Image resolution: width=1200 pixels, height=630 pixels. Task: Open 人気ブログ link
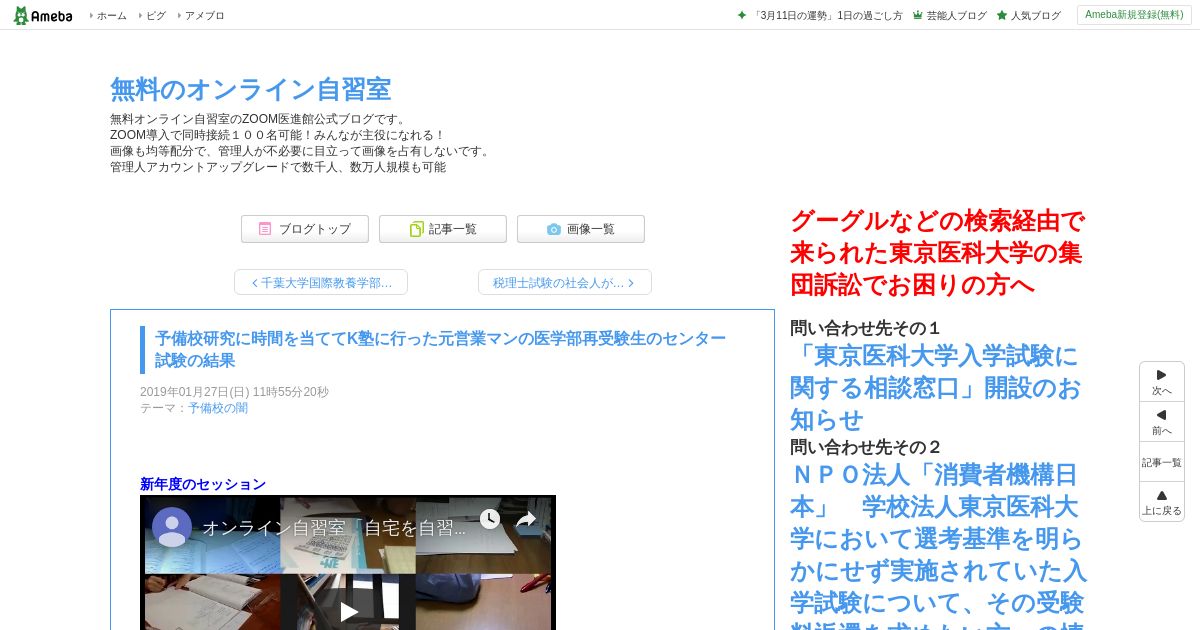(1035, 16)
